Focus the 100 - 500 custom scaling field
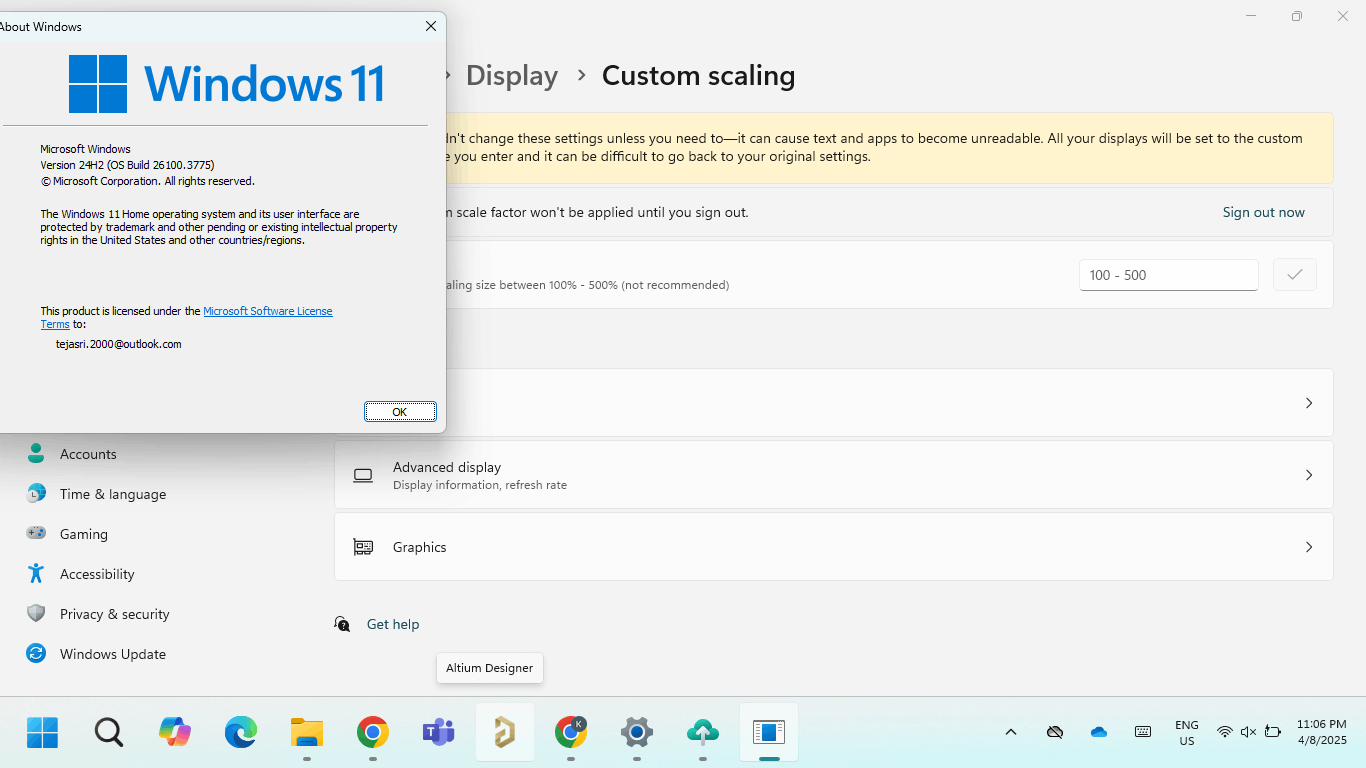 pyautogui.click(x=1168, y=275)
